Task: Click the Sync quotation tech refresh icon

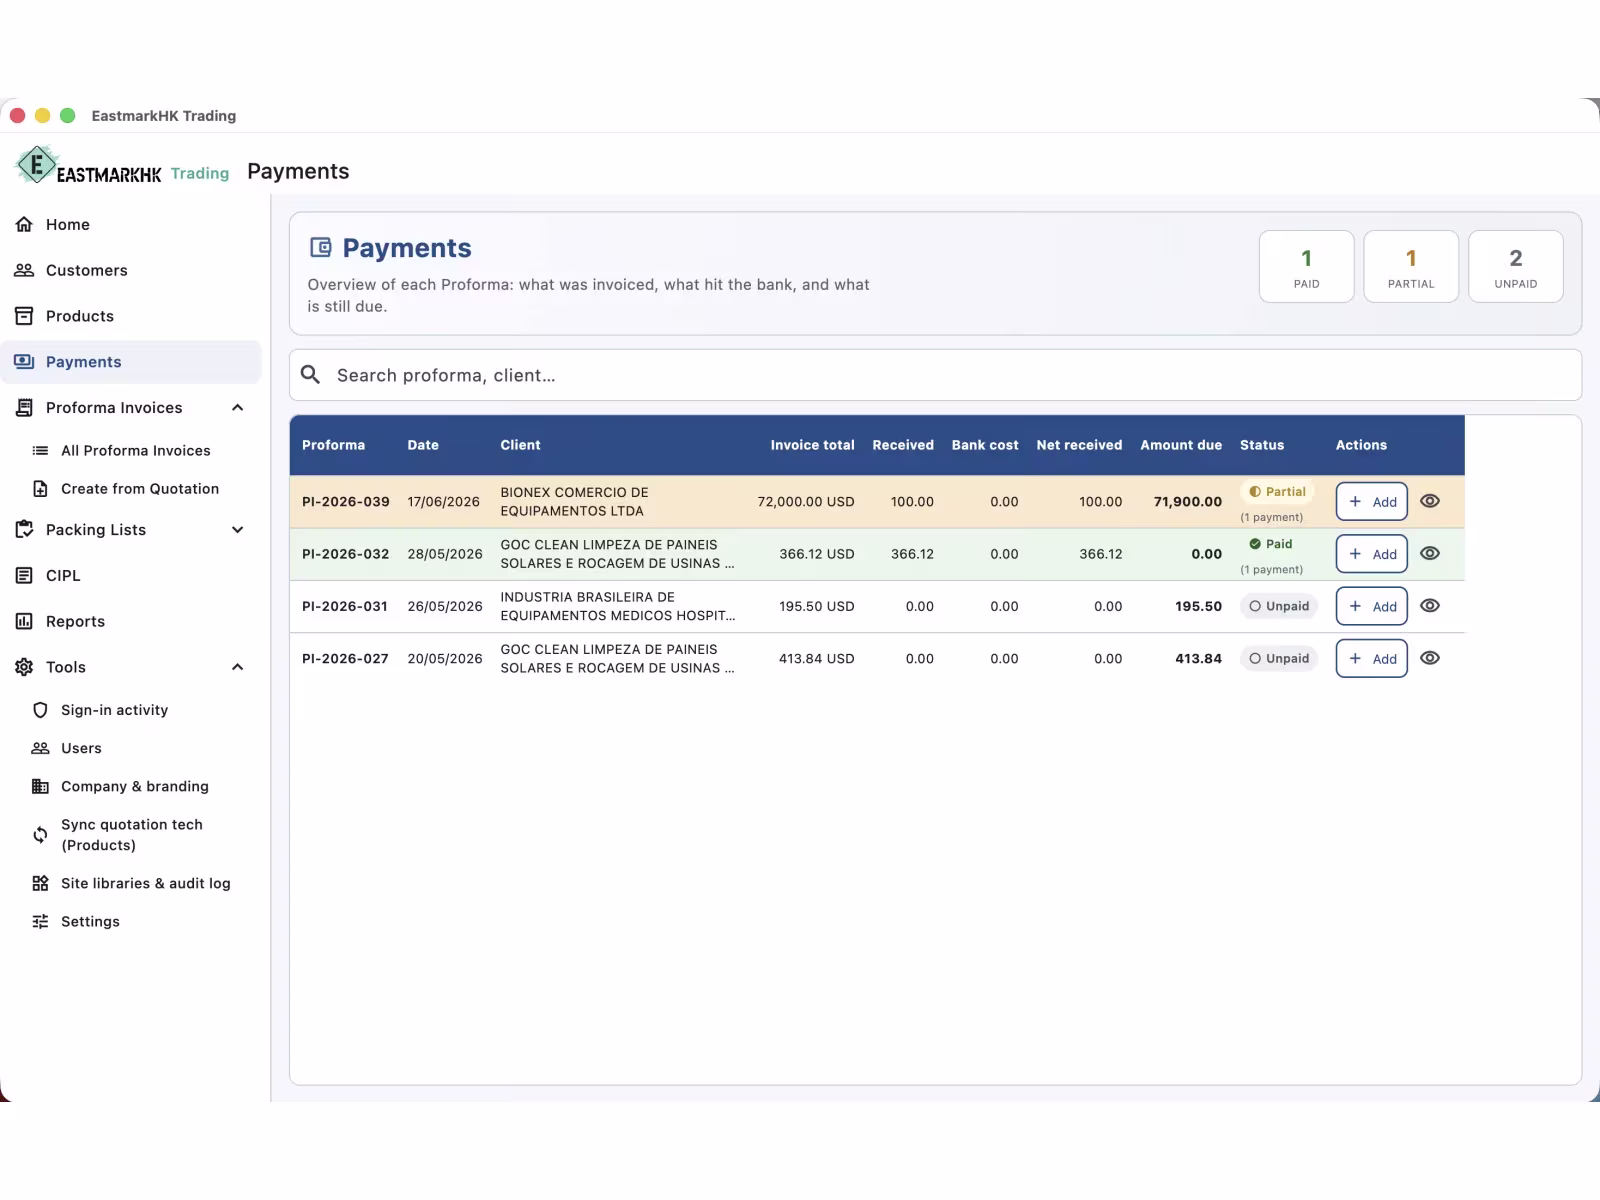Action: (x=40, y=835)
